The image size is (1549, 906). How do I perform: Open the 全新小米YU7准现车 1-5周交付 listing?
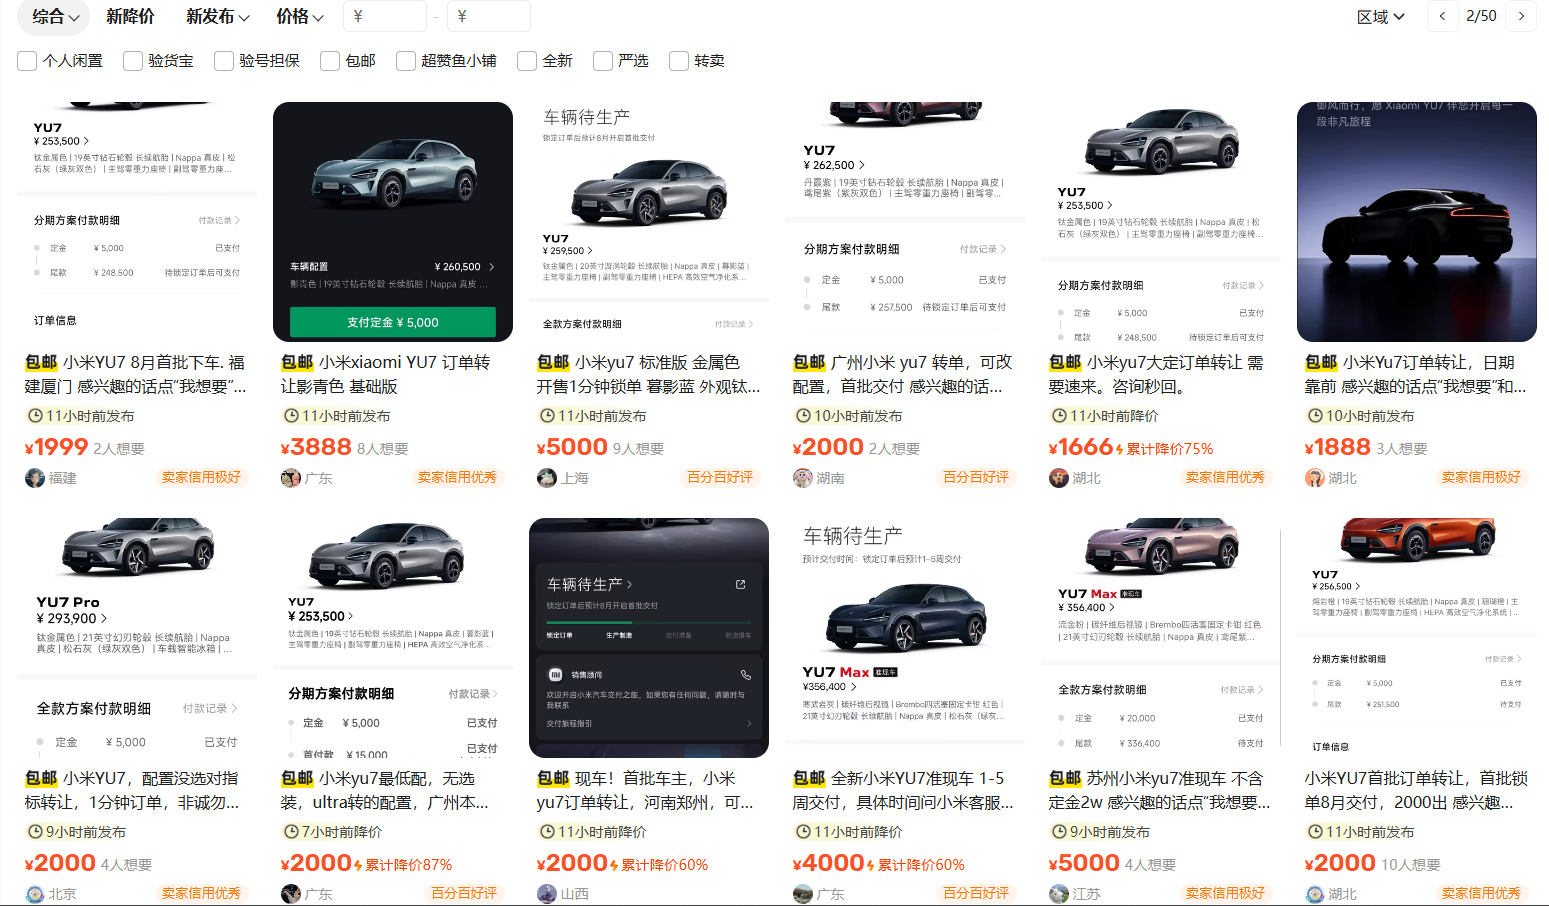point(903,790)
